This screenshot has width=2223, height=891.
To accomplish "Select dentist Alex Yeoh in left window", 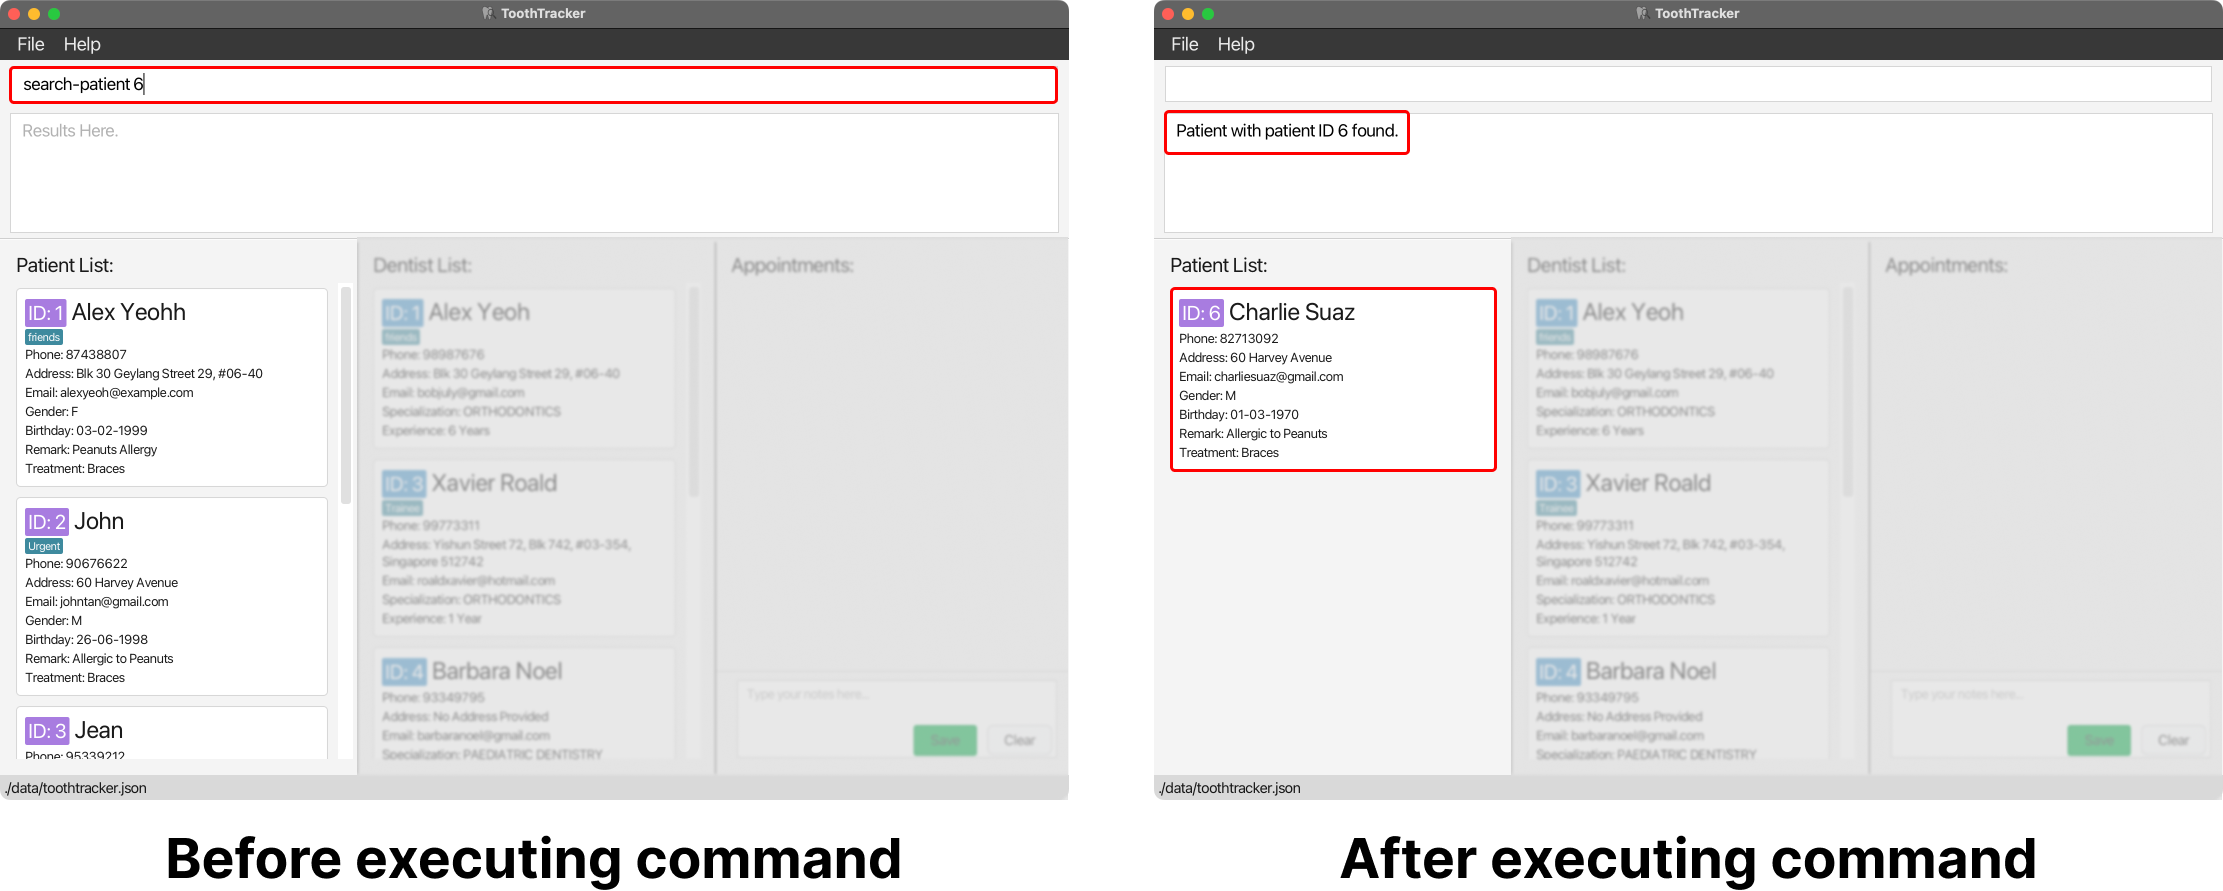I will [479, 312].
